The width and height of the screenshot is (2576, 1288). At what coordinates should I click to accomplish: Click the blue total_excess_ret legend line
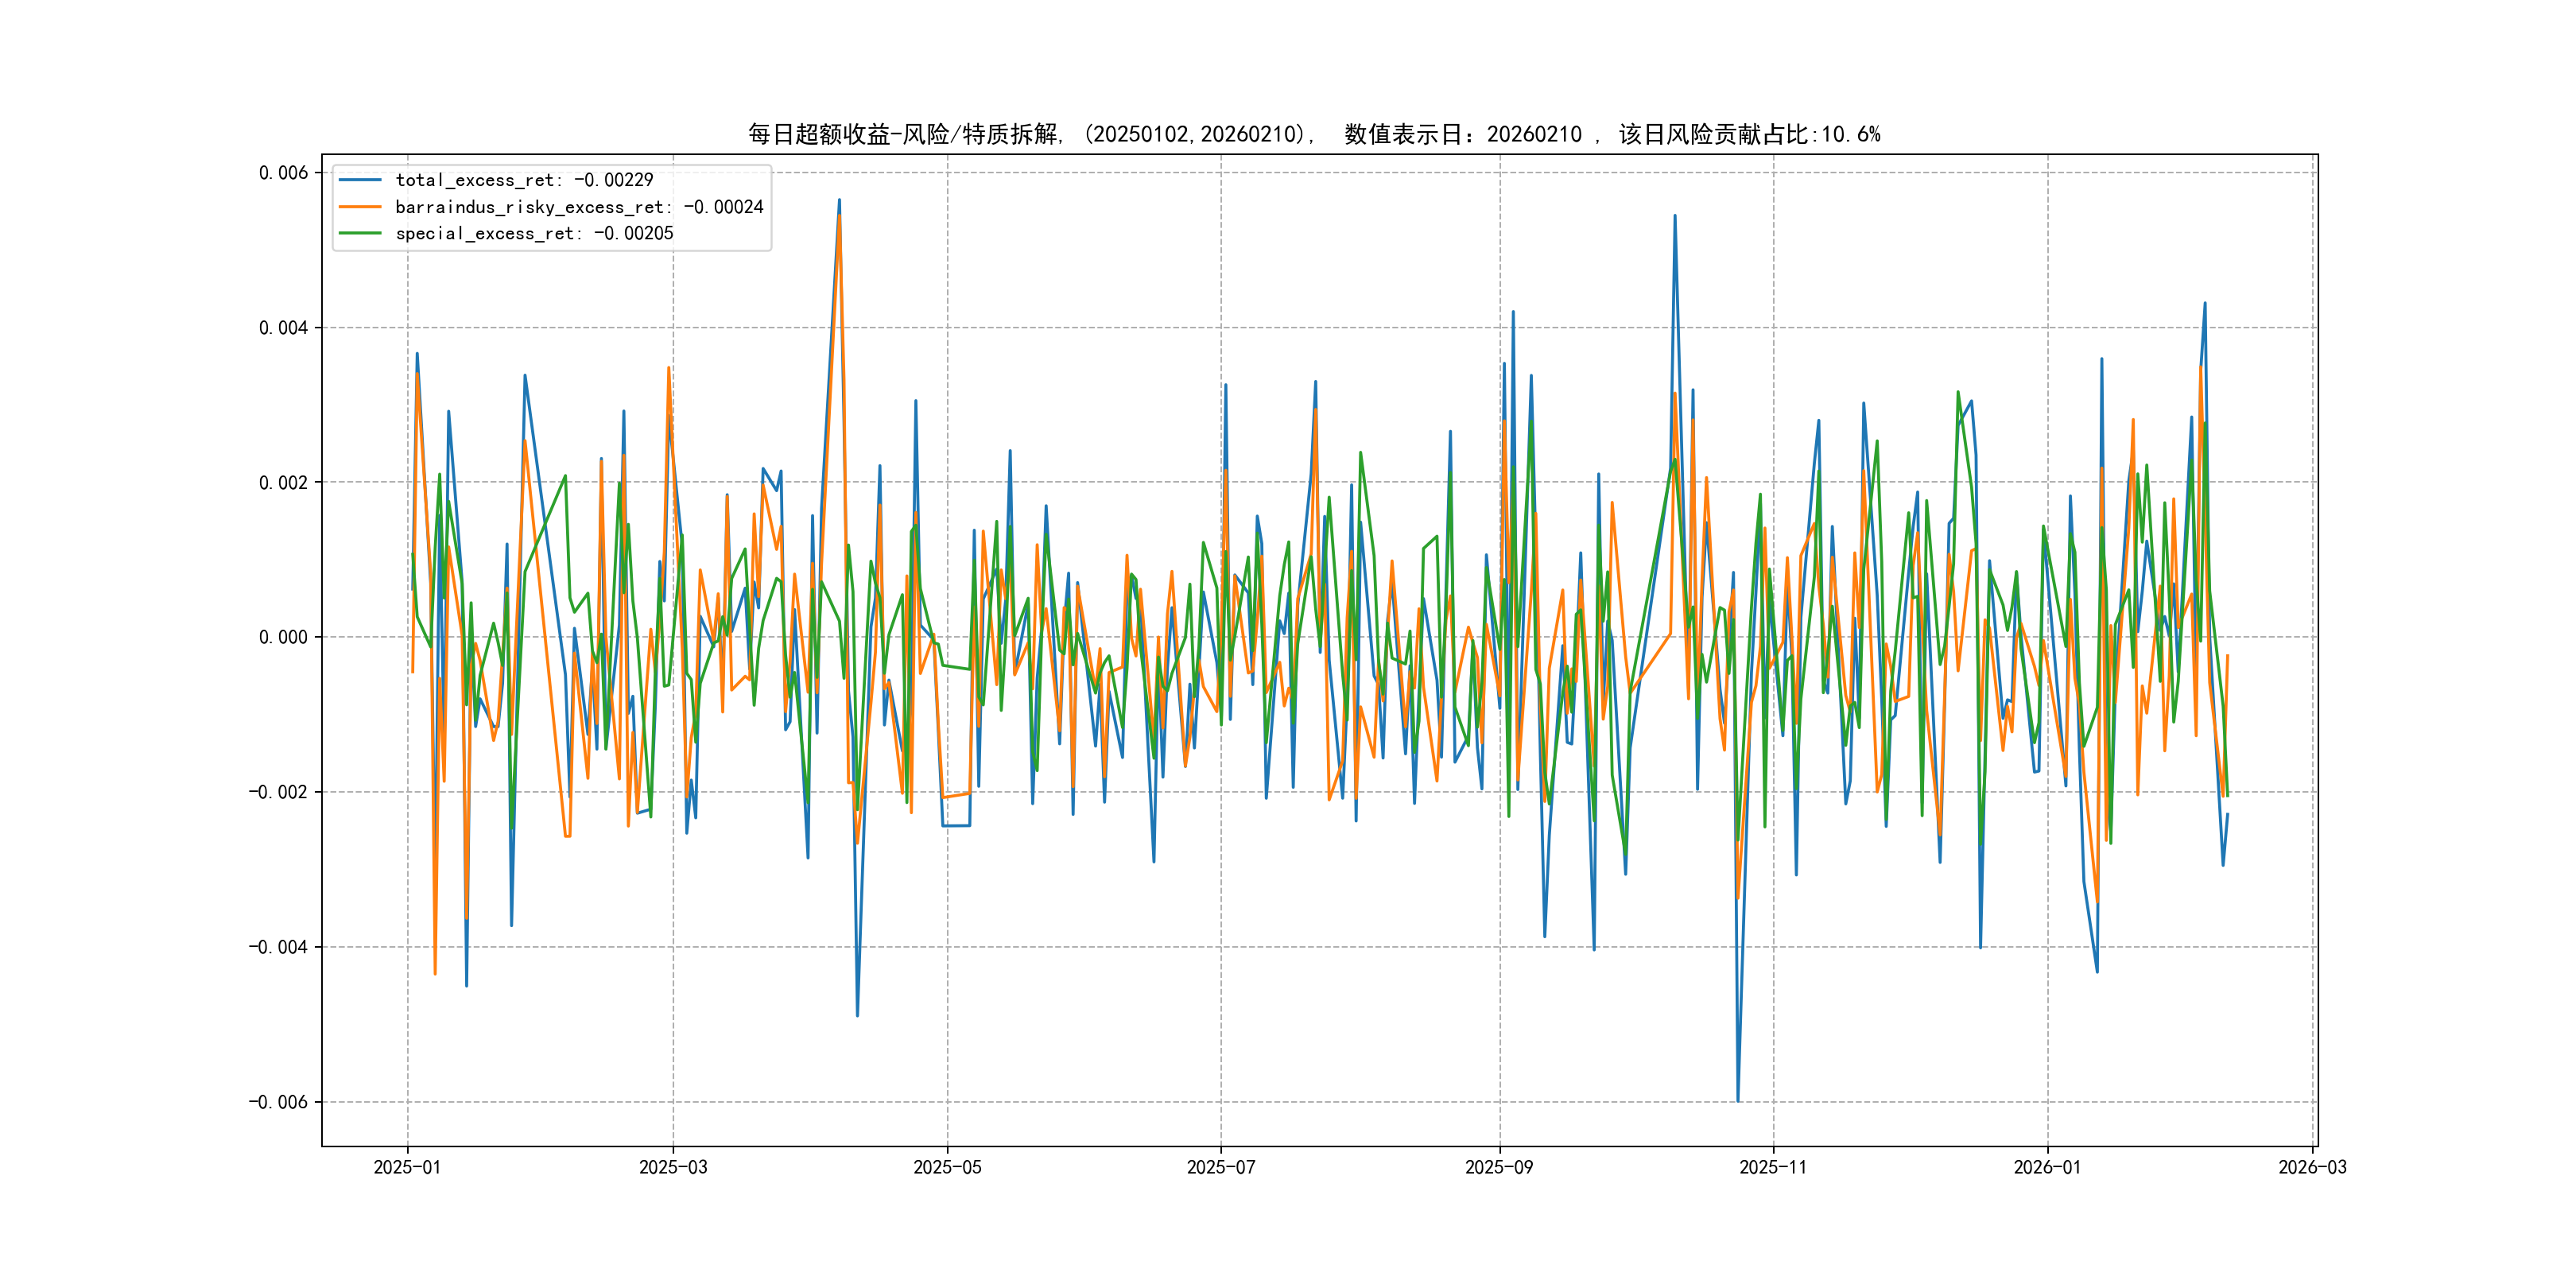360,180
